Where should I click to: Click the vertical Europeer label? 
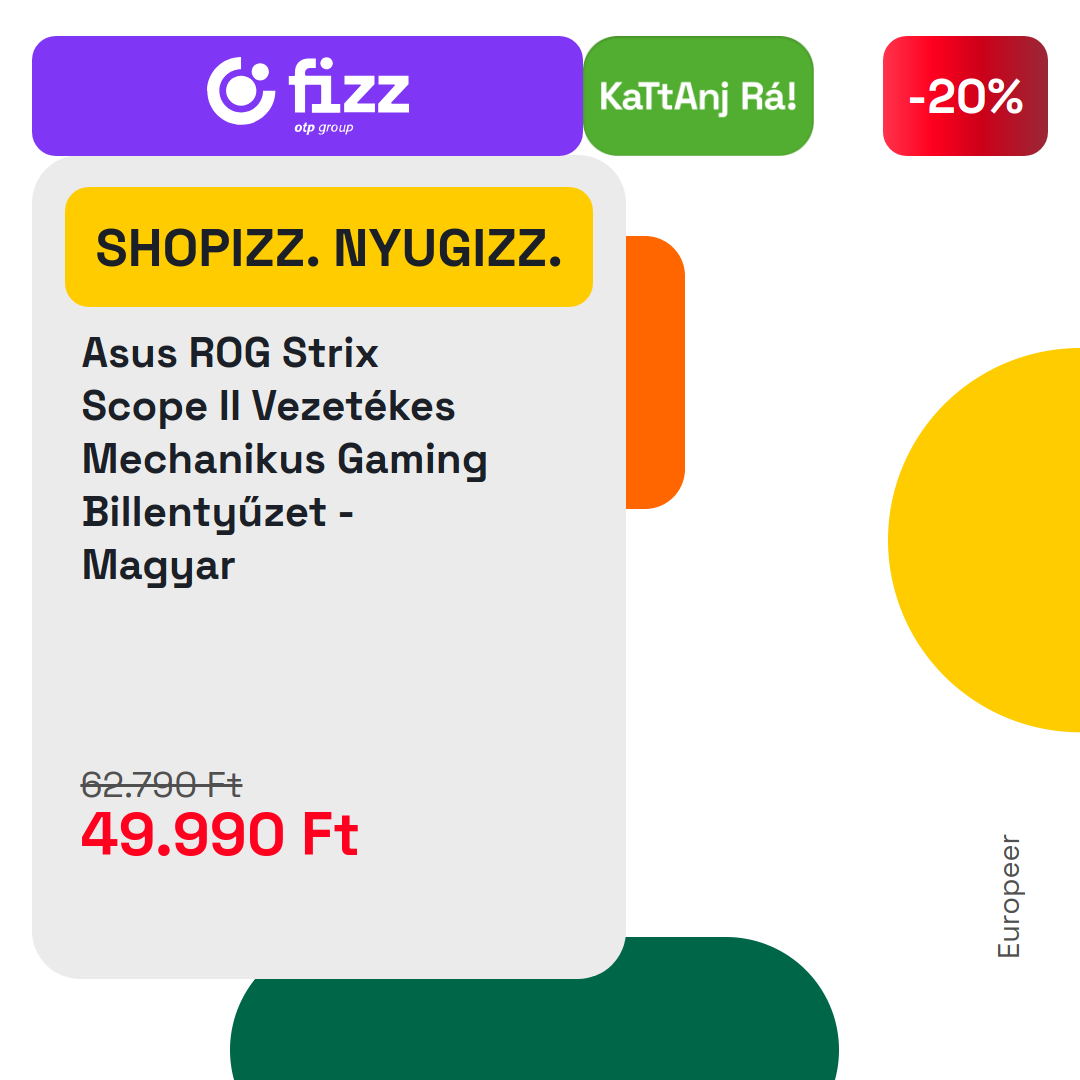(x=1009, y=896)
